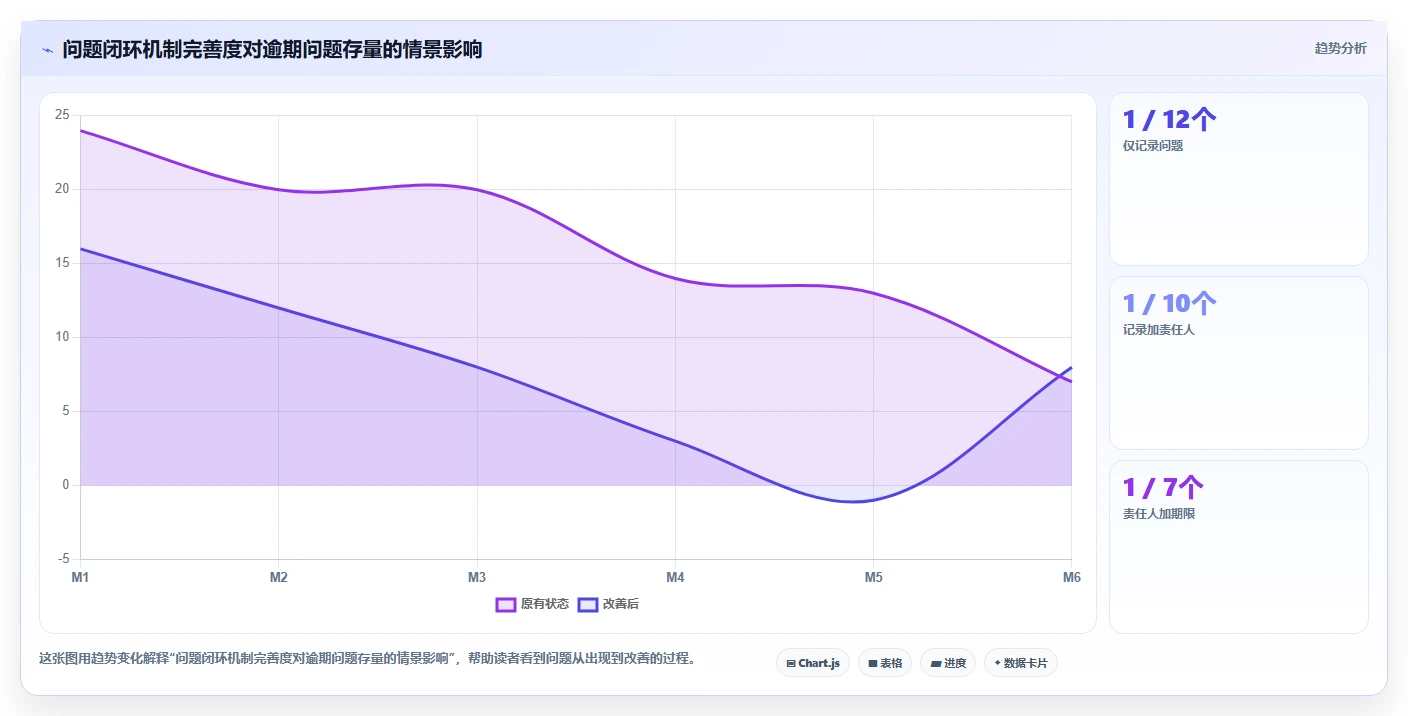1408x716 pixels.
Task: Click the 改善后 line dip at M5
Action: coord(873,500)
